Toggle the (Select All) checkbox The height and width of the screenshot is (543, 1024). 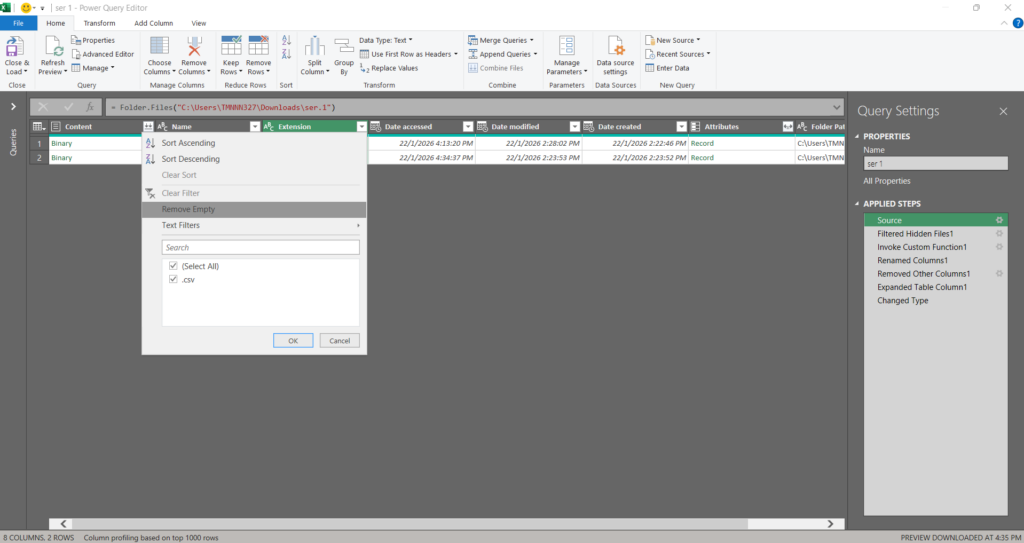(174, 266)
